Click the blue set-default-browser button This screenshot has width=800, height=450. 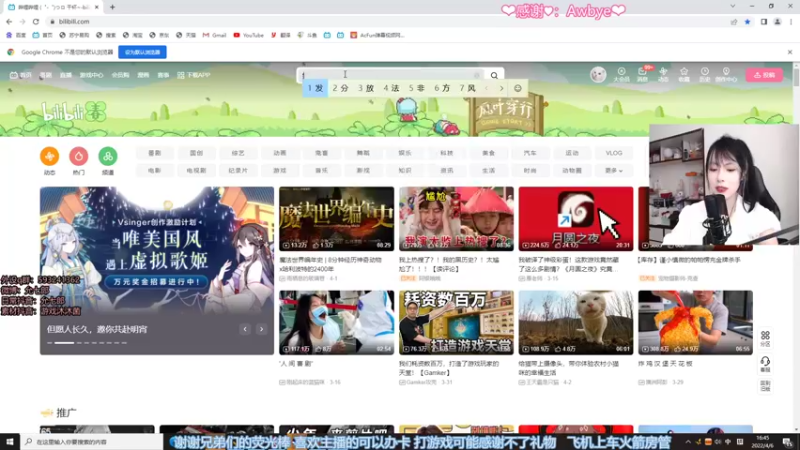[x=142, y=52]
